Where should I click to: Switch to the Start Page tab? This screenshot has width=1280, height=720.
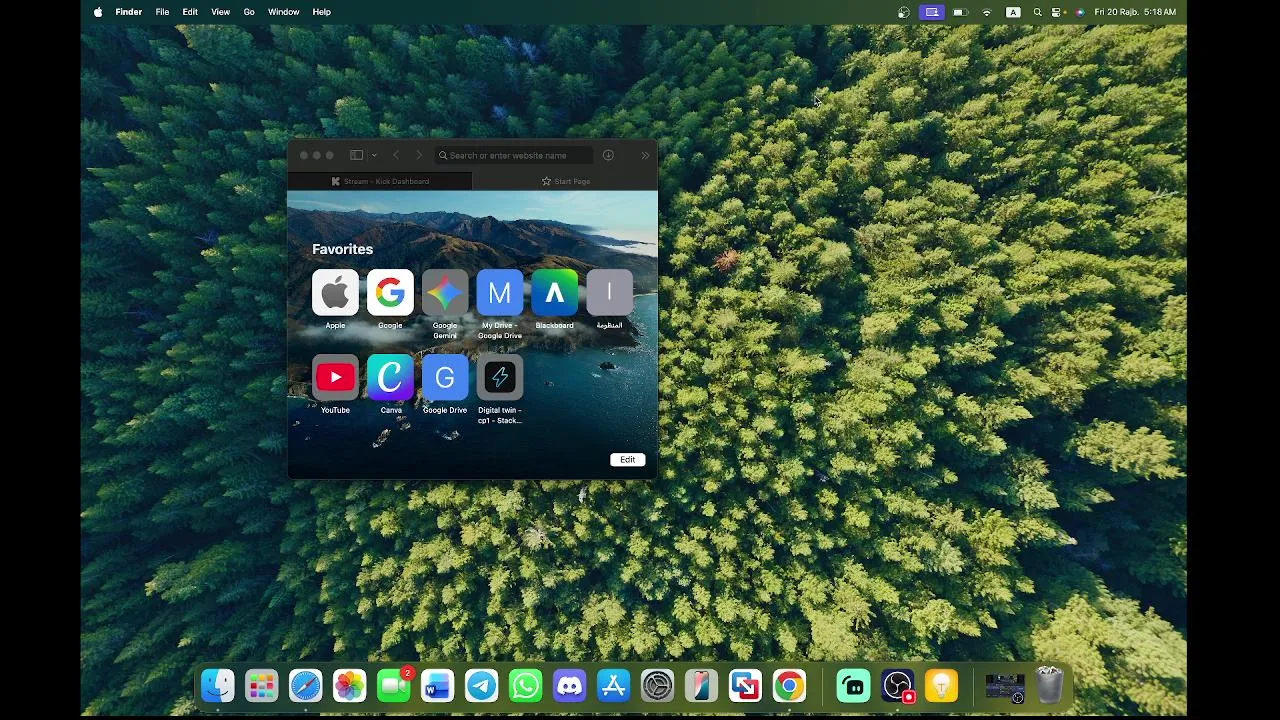pos(565,181)
